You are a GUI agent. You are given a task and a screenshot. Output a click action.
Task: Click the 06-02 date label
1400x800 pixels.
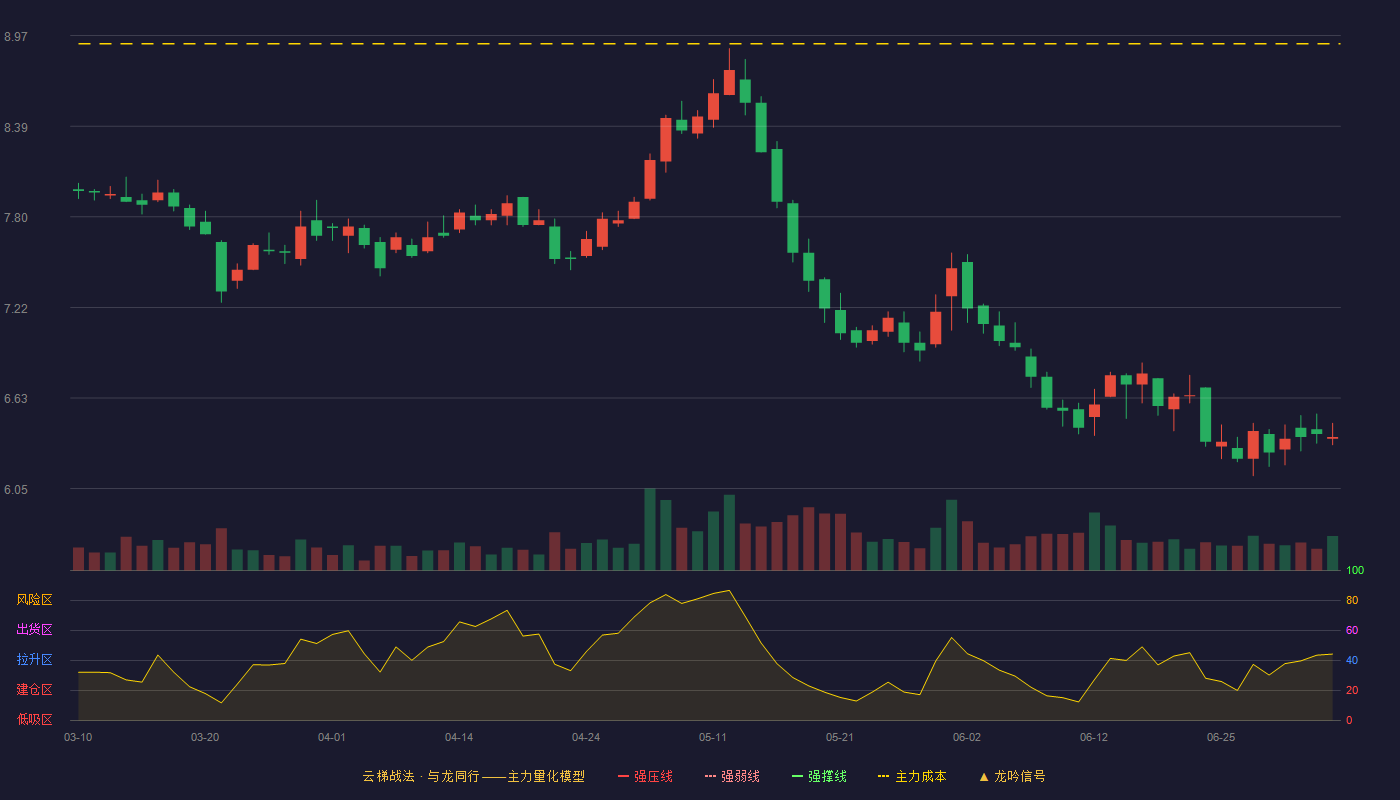pos(967,737)
